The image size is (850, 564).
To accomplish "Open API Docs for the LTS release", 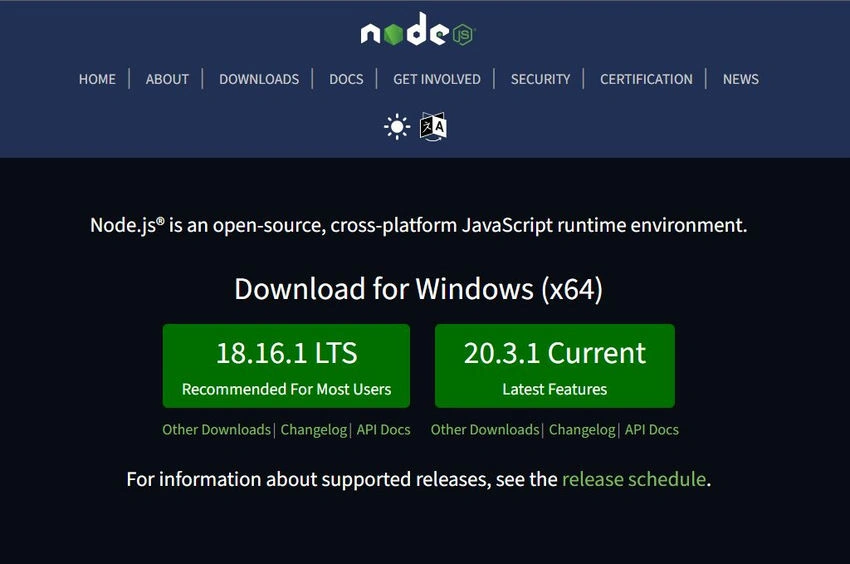I will [x=383, y=430].
